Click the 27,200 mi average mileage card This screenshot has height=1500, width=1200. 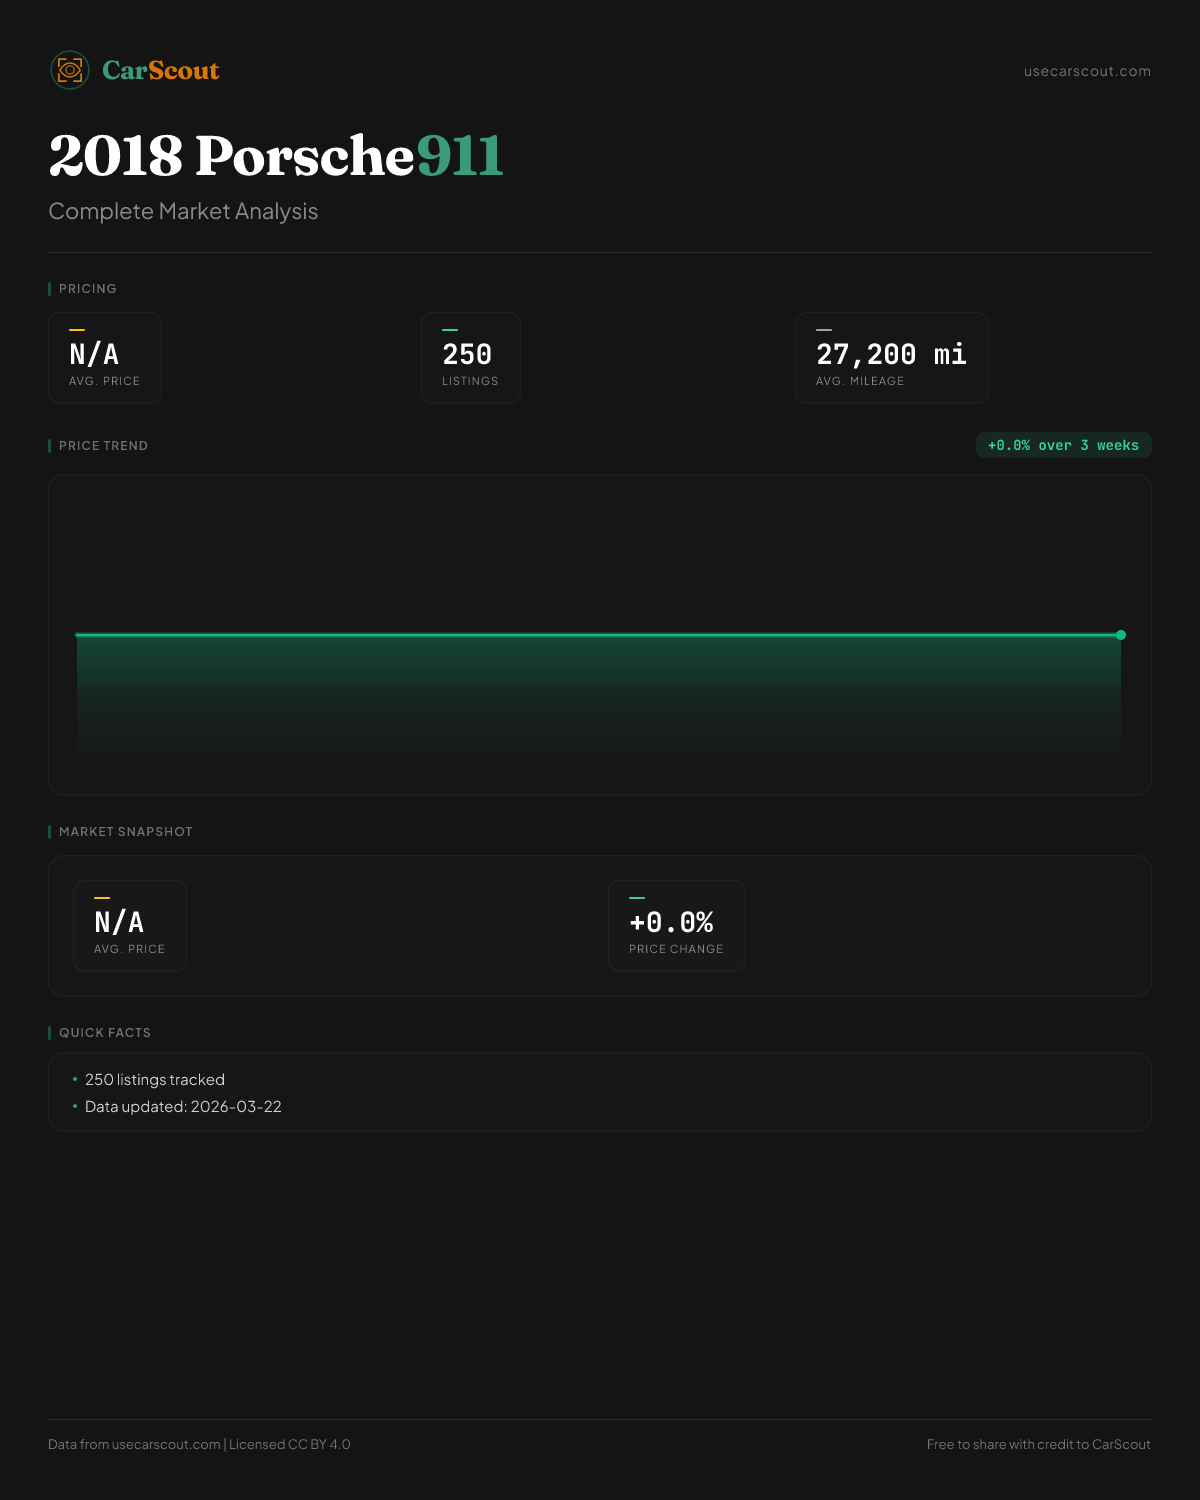coord(891,358)
